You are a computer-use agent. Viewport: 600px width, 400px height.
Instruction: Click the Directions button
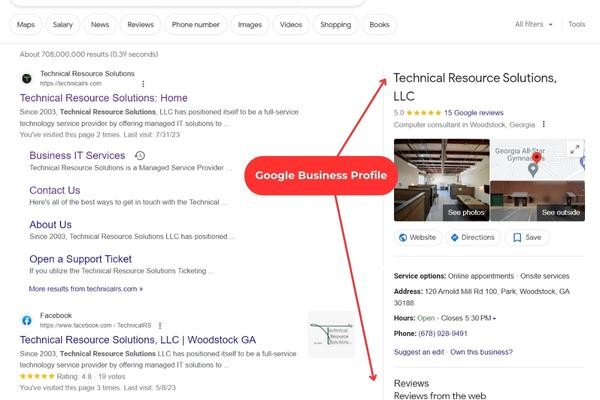coord(473,237)
